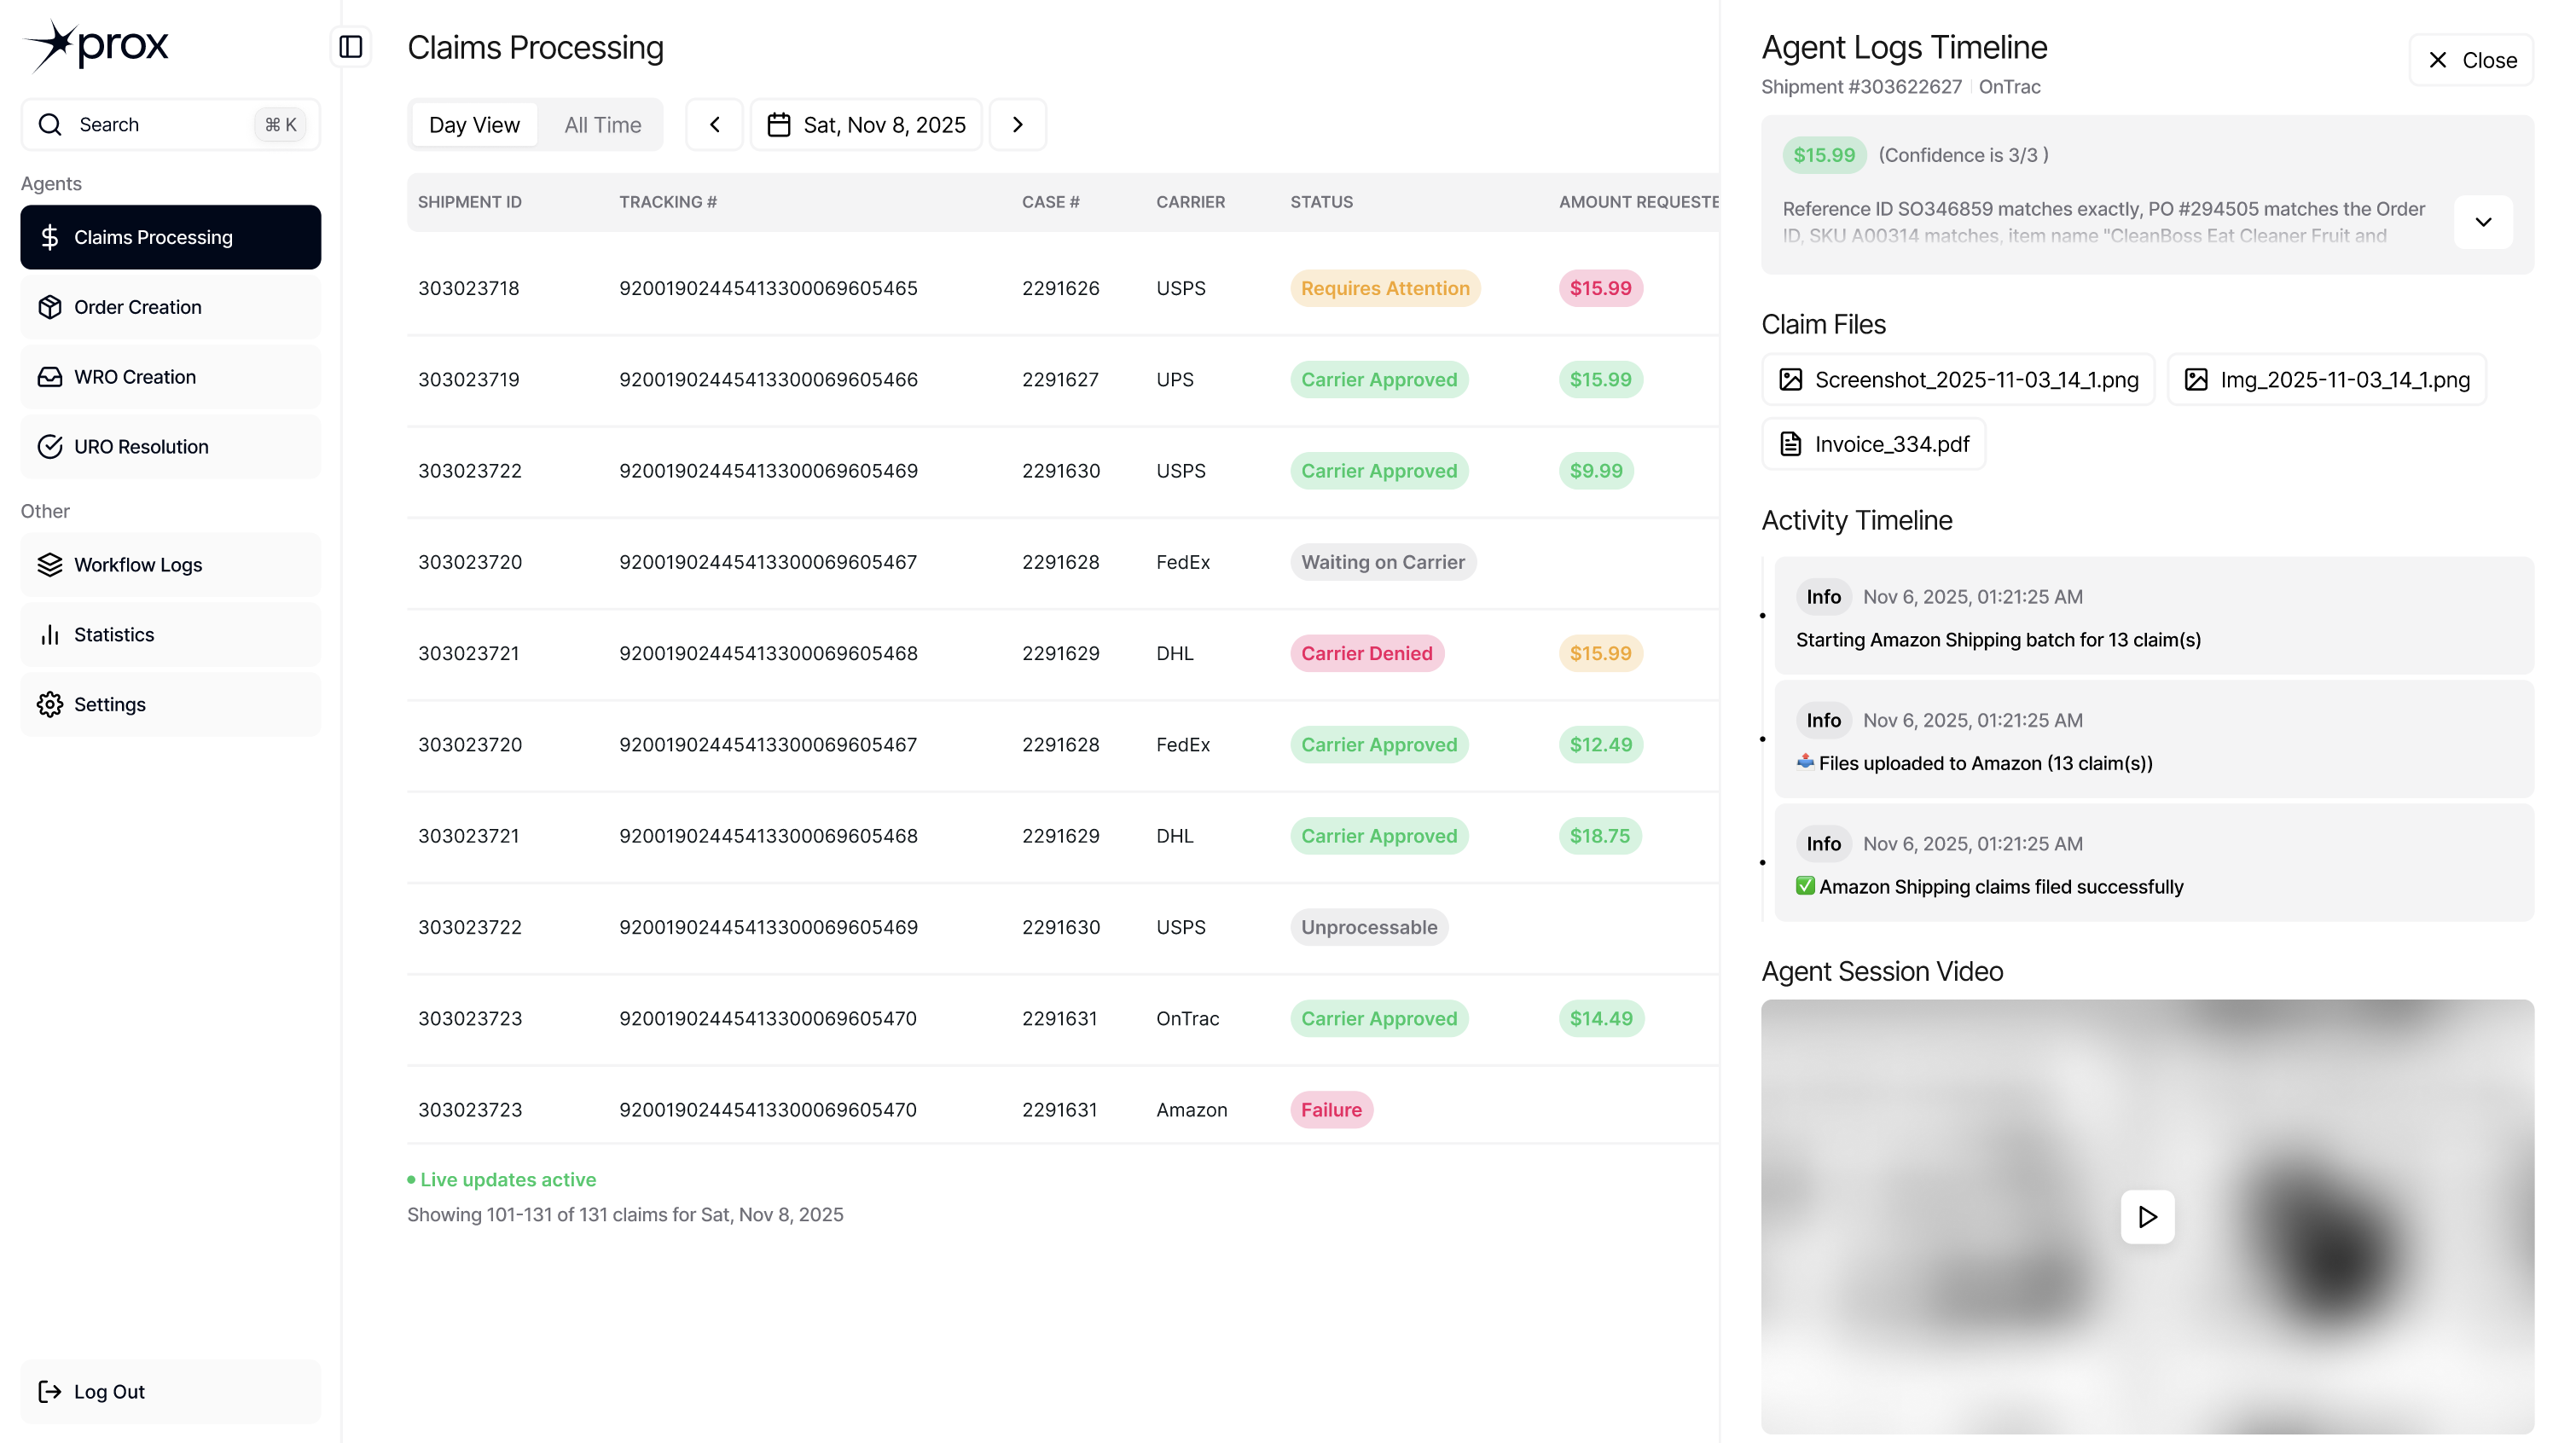
Task: Open the Sat, Nov 8, 2025 date picker
Action: click(x=866, y=125)
